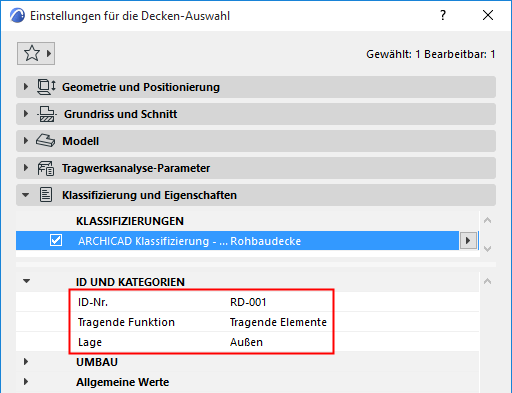The width and height of the screenshot is (512, 393).
Task: Click the Lage value Außen
Action: tap(246, 342)
